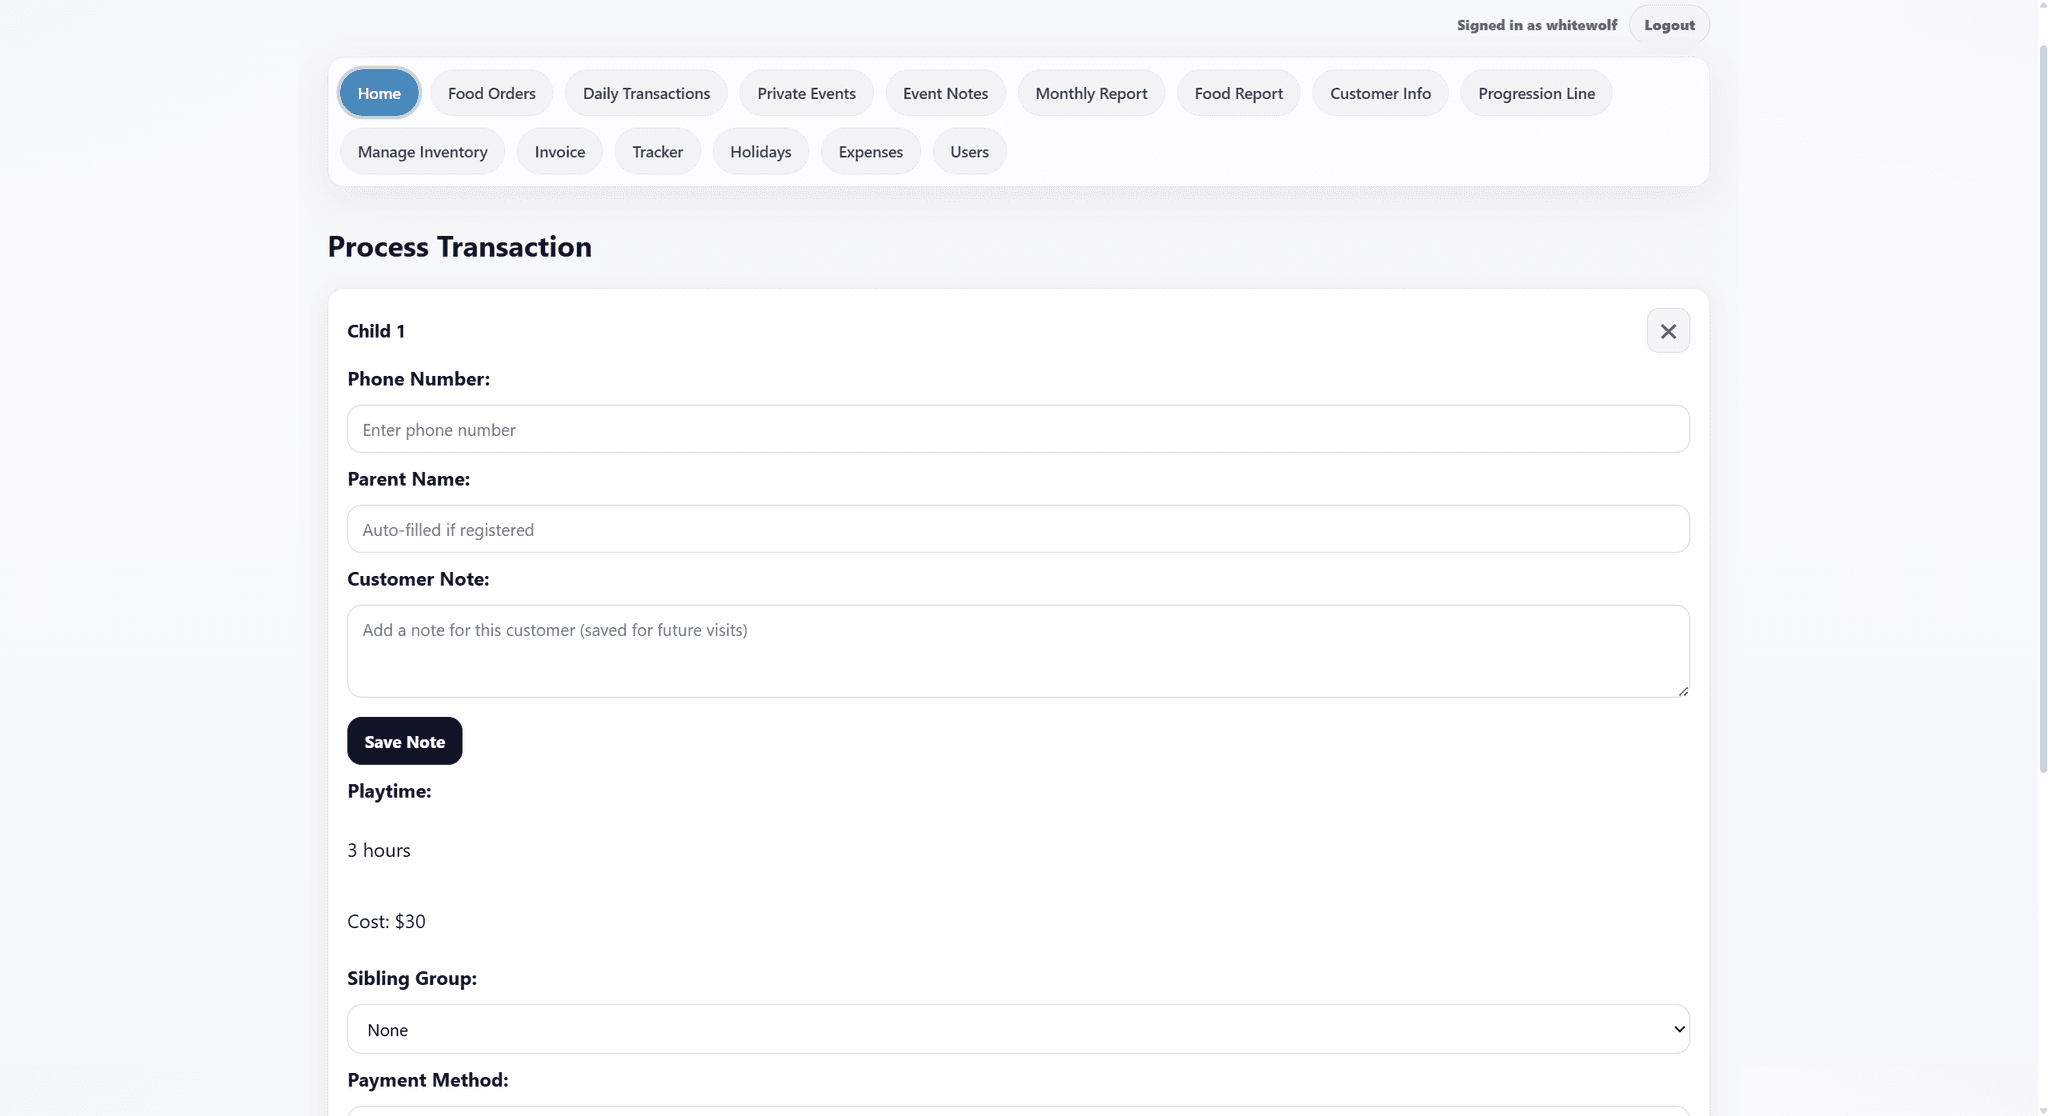
Task: Open the Food Report tab
Action: pyautogui.click(x=1238, y=93)
